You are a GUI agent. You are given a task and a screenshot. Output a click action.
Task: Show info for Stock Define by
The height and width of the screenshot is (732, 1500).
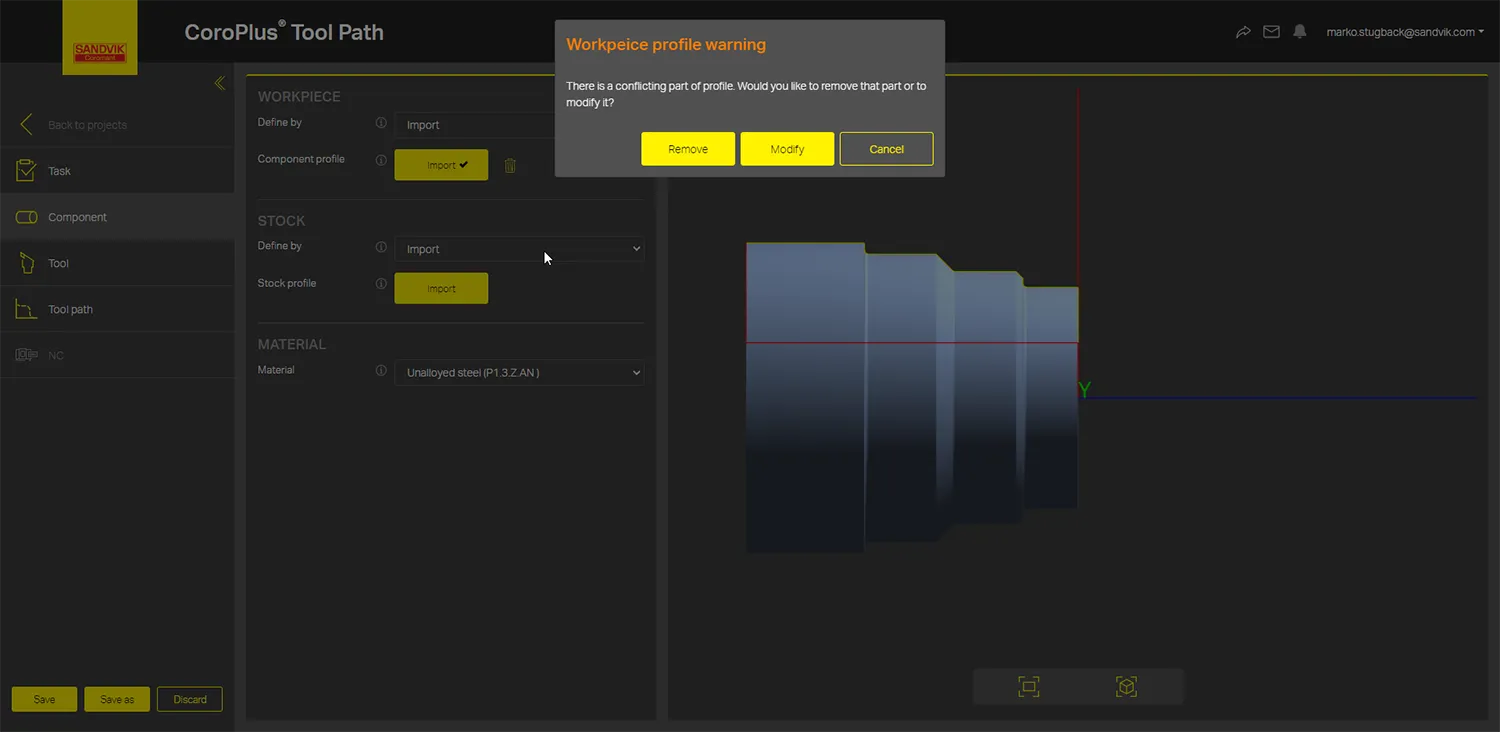(x=380, y=247)
